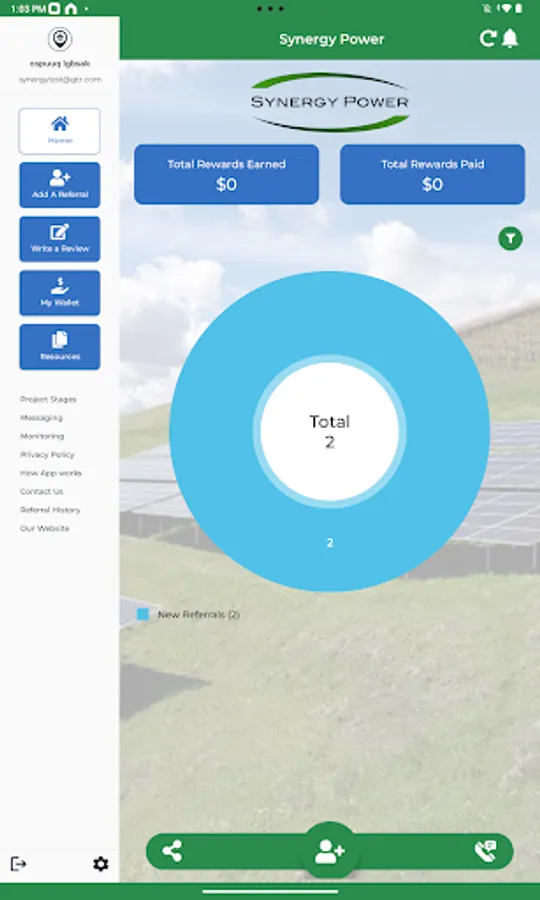This screenshot has height=900, width=540.
Task: Tap the New Referrals (2) legend label
Action: click(x=199, y=614)
